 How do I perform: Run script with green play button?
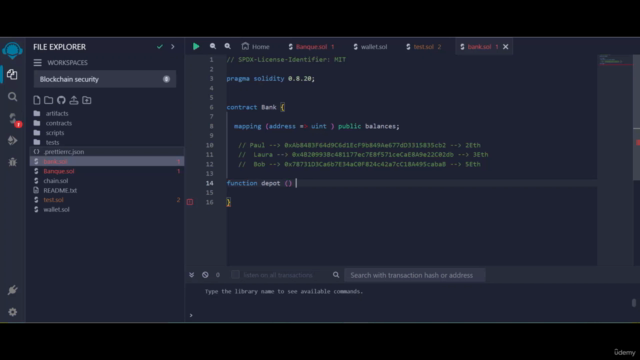(x=196, y=47)
